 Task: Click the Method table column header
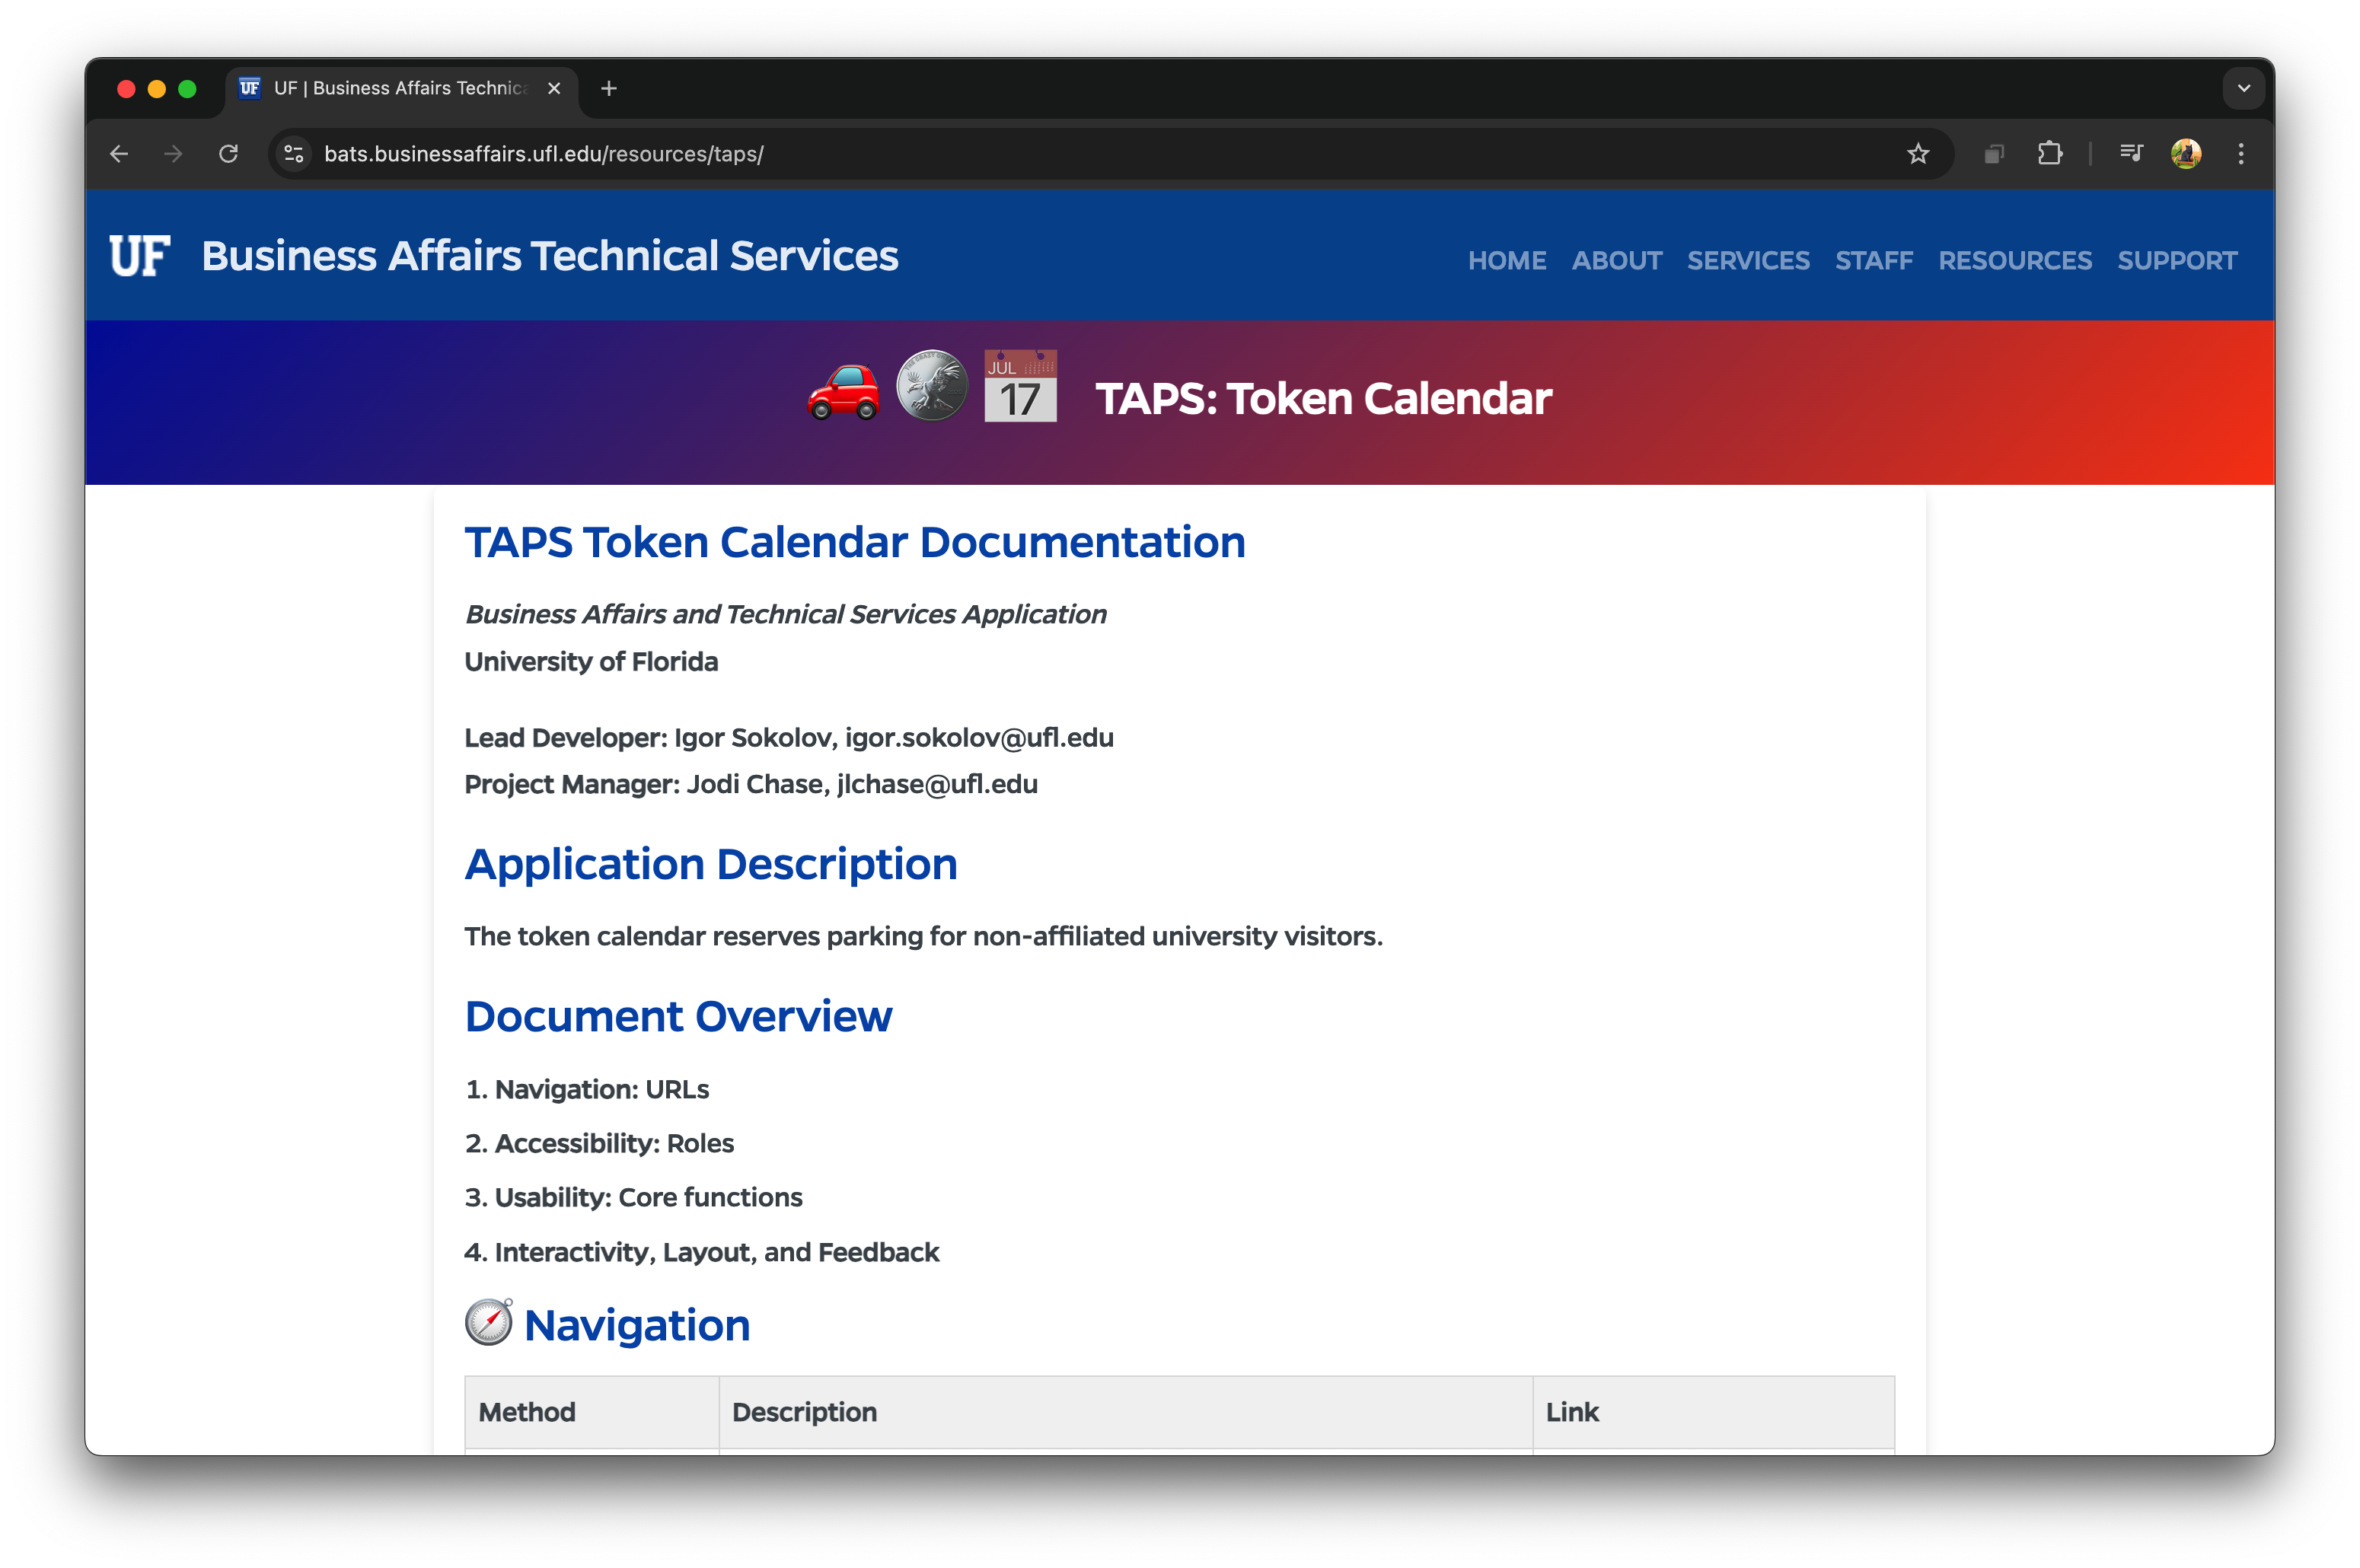coord(592,1412)
